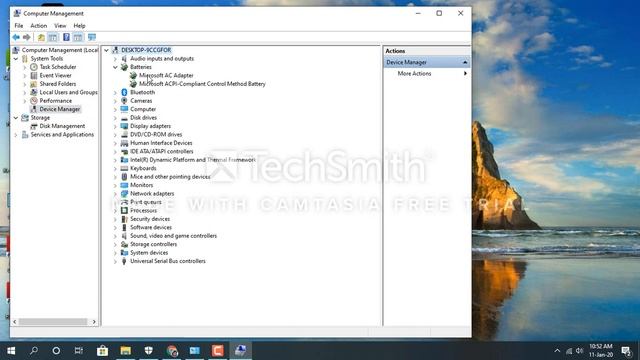Click the Scan for hardware changes monitor icon
The width and height of the screenshot is (640, 360).
click(x=92, y=38)
